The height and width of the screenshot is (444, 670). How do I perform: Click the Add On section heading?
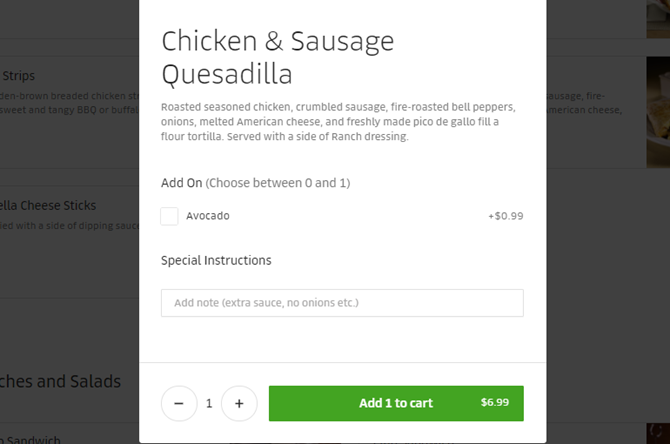[x=256, y=183]
